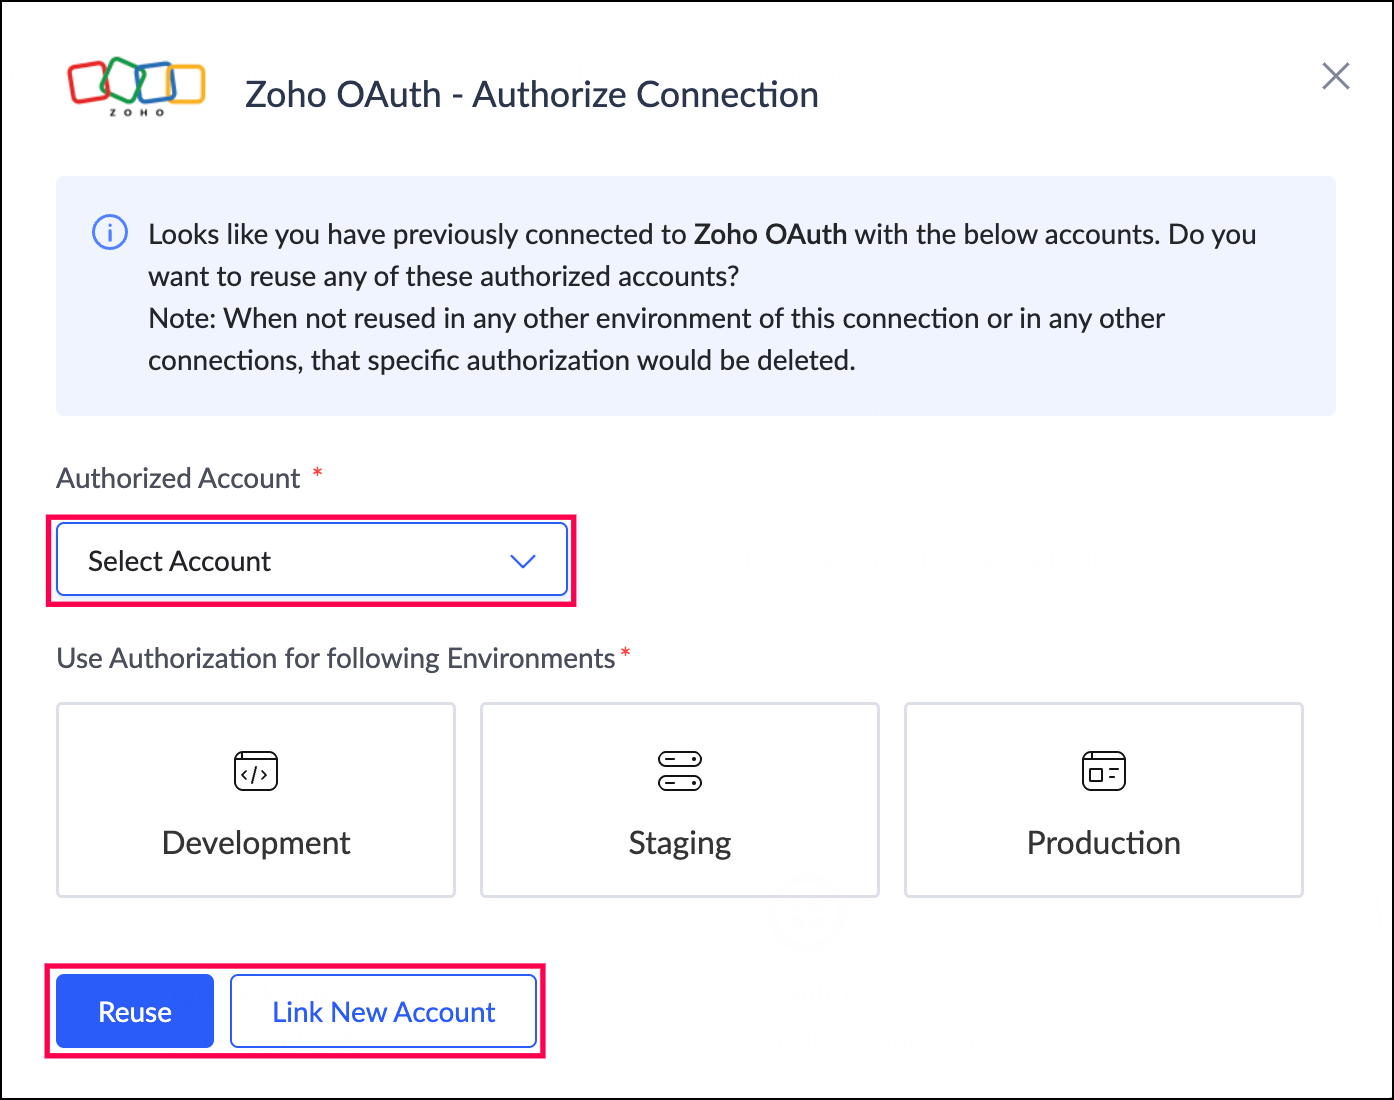
Task: Close the Authorize Connection dialog
Action: click(x=1335, y=76)
